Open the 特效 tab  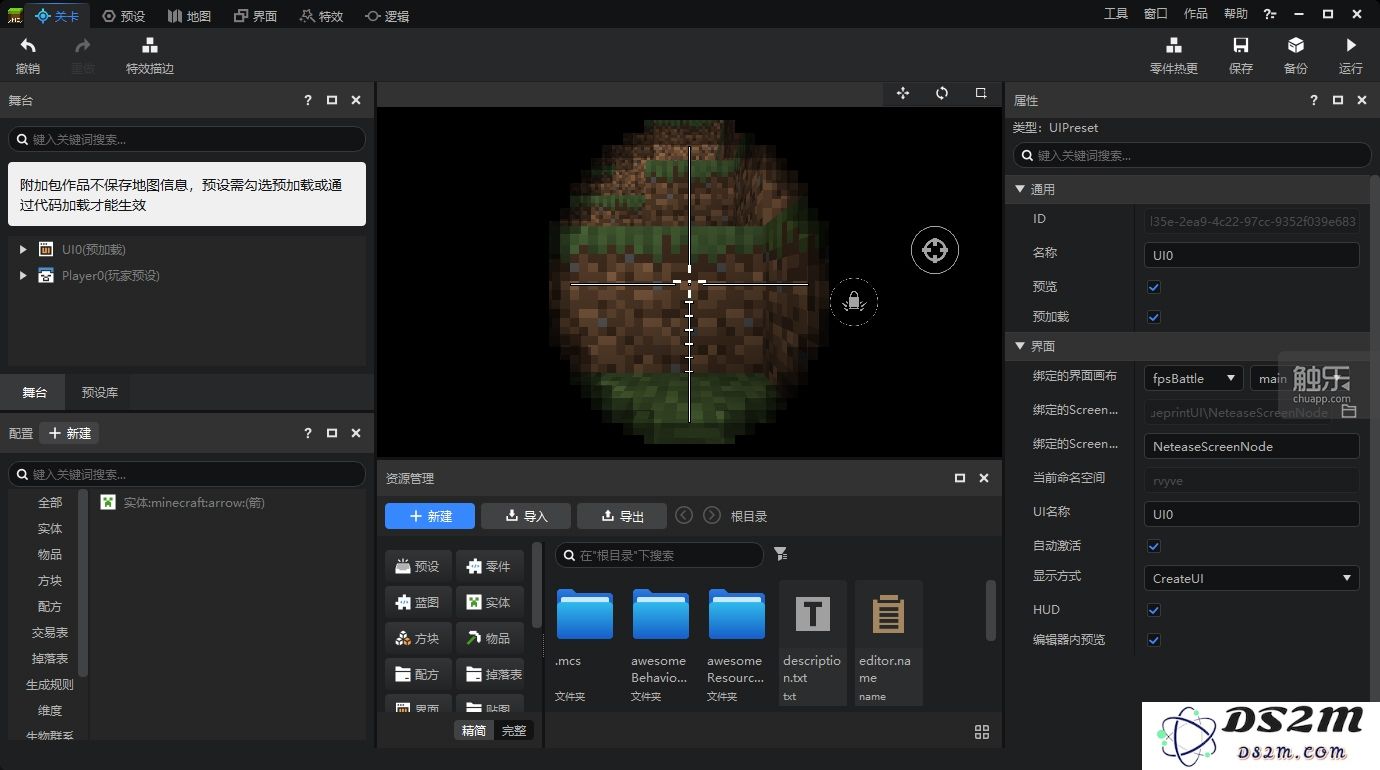tap(321, 15)
